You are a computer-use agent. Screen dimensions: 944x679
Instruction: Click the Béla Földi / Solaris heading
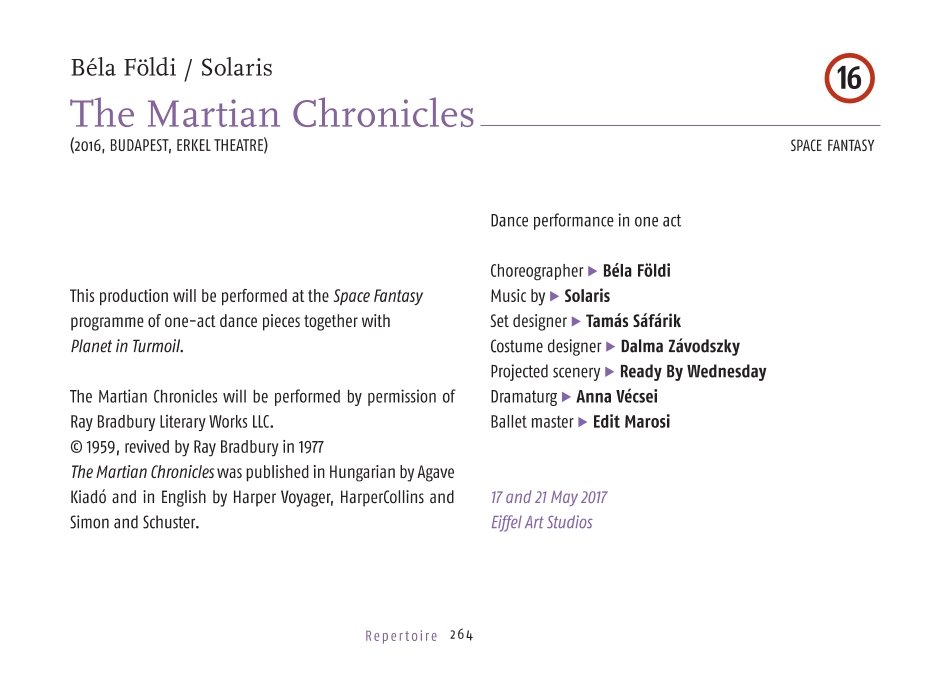tap(171, 69)
